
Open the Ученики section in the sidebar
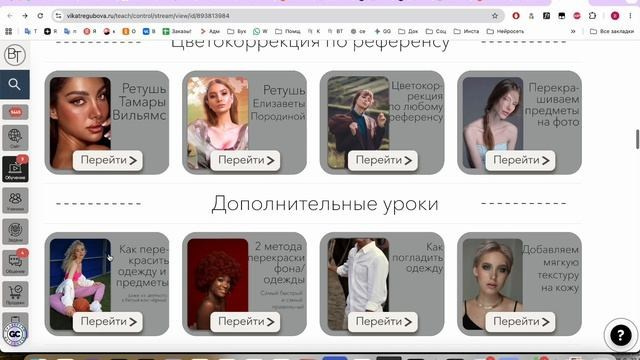tap(15, 200)
